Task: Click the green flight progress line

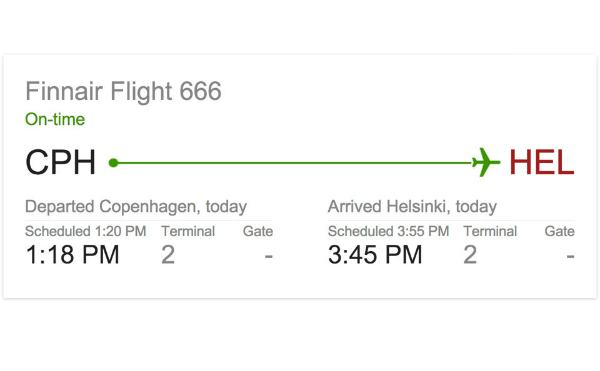Action: pyautogui.click(x=295, y=163)
